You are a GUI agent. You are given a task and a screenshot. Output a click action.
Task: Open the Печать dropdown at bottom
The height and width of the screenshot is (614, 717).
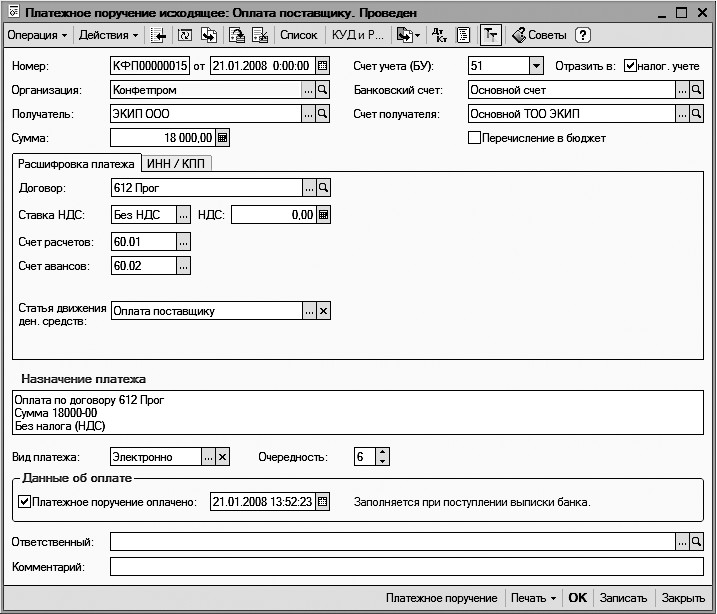(x=533, y=598)
